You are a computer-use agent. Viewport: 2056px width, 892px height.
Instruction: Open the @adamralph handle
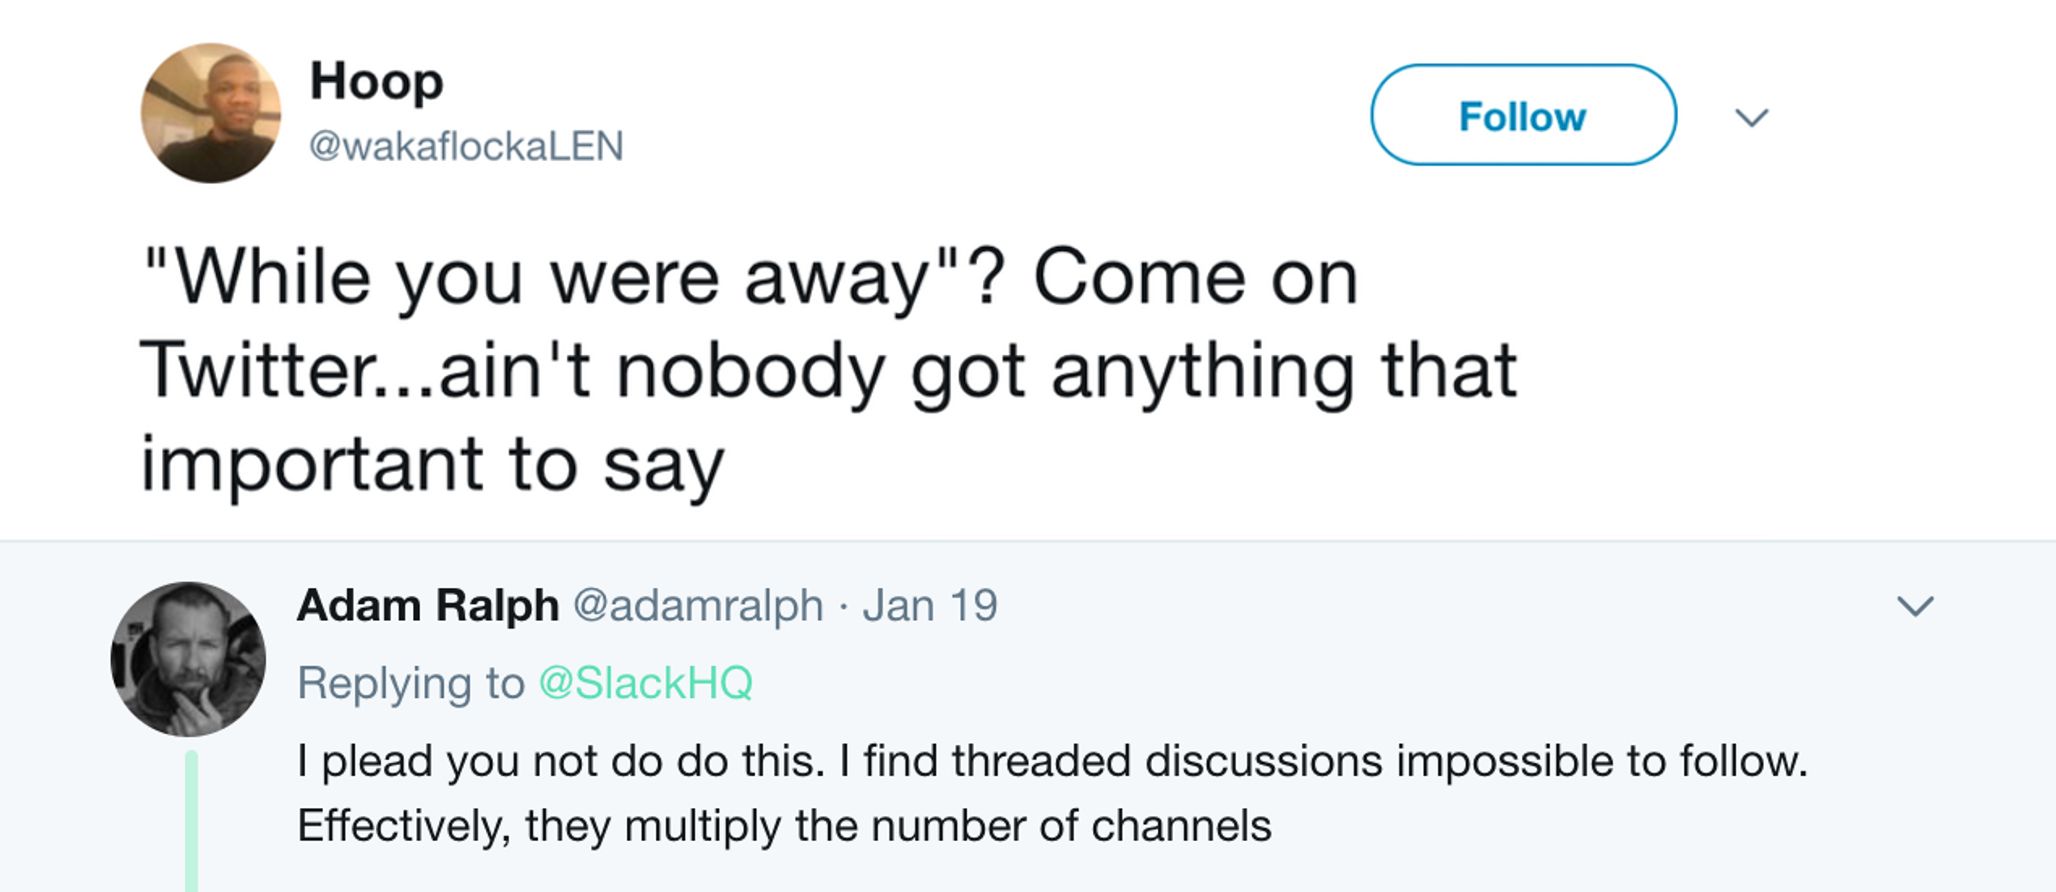click(698, 606)
